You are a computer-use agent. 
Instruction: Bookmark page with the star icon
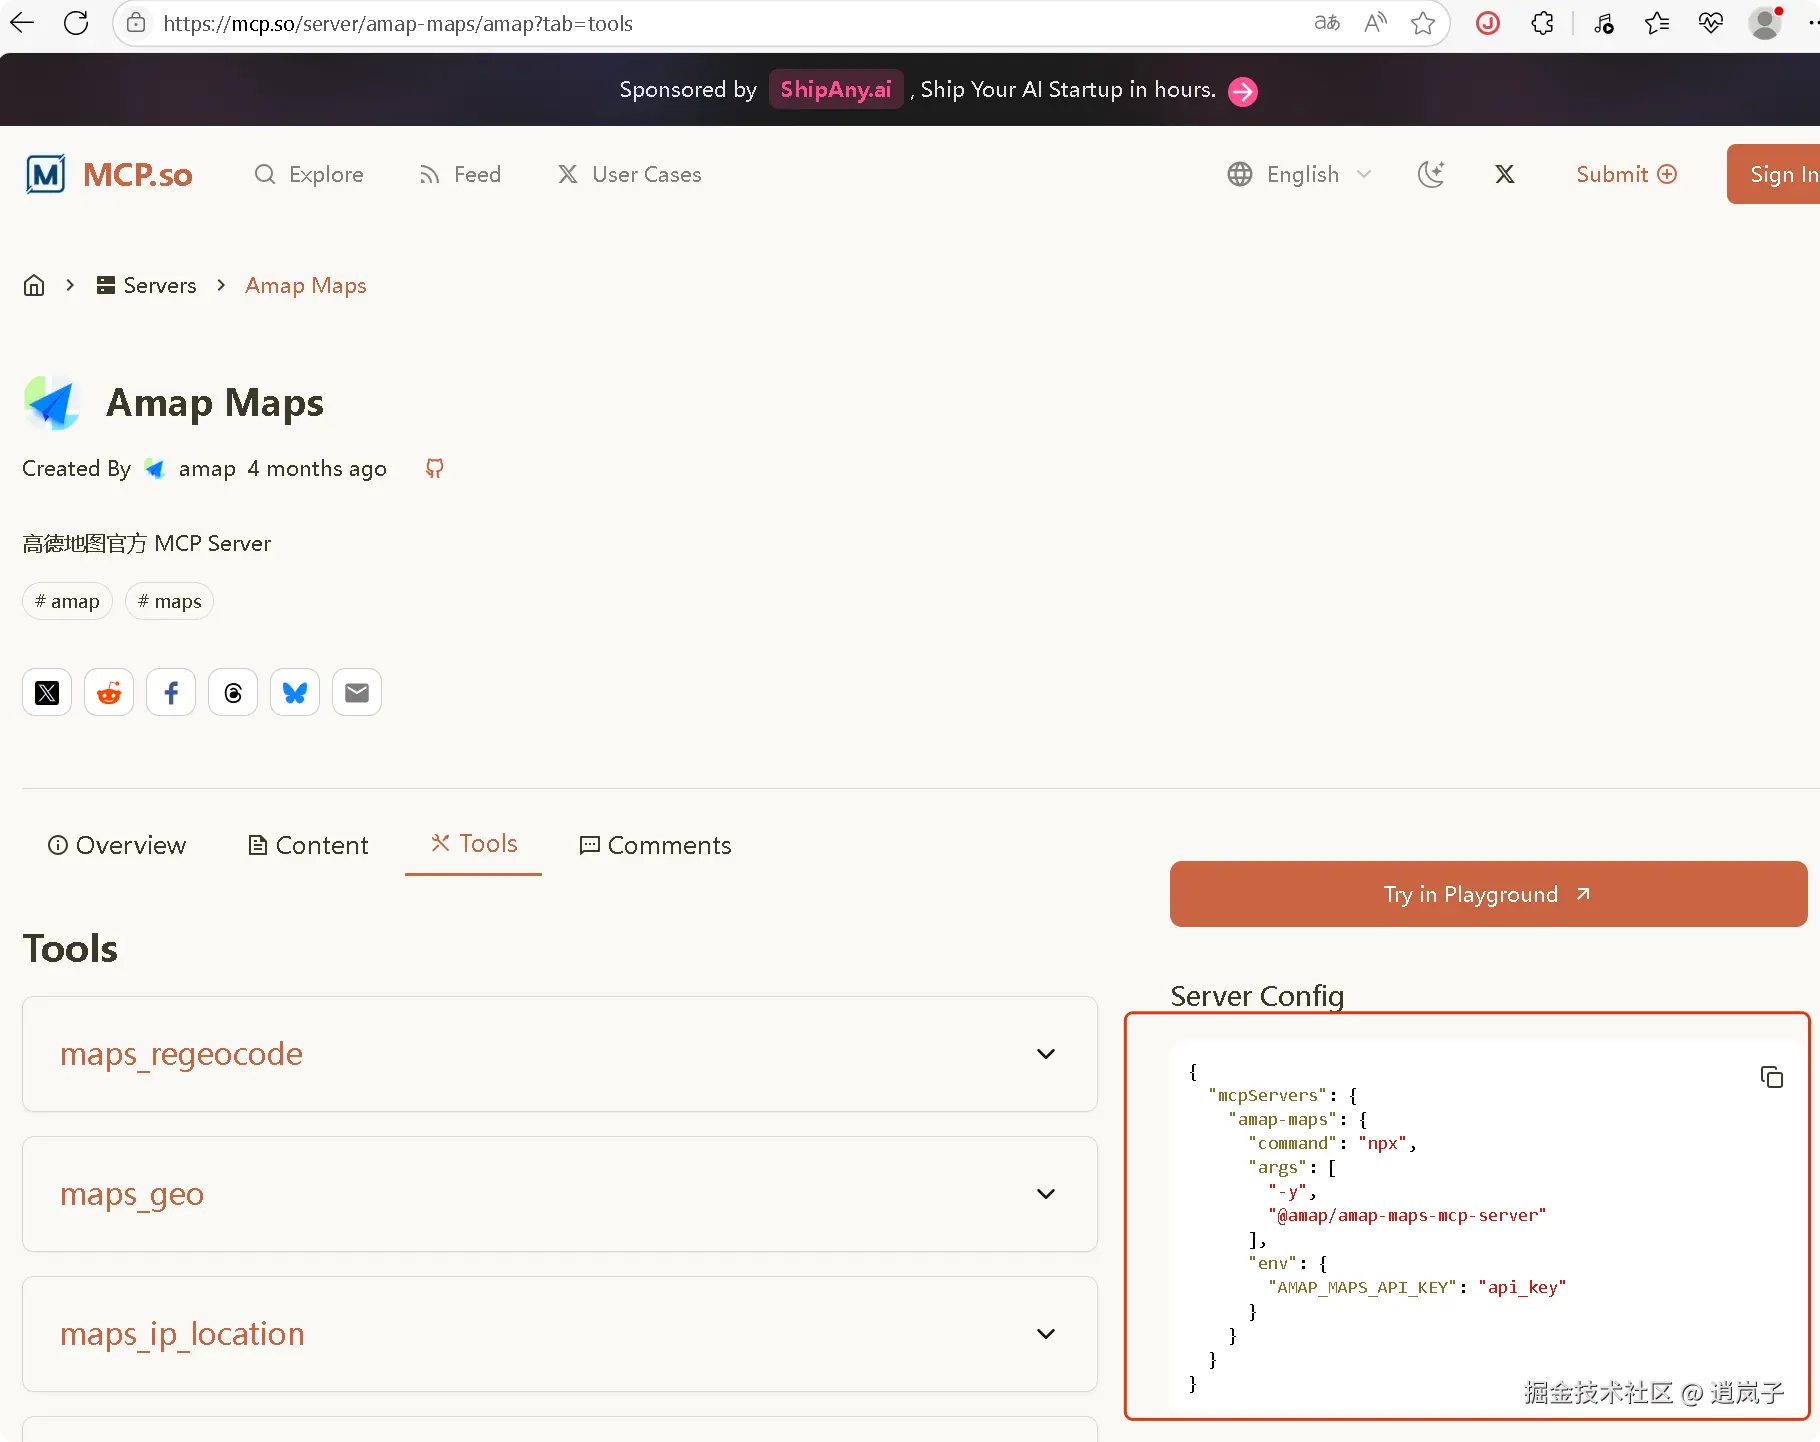pyautogui.click(x=1423, y=22)
